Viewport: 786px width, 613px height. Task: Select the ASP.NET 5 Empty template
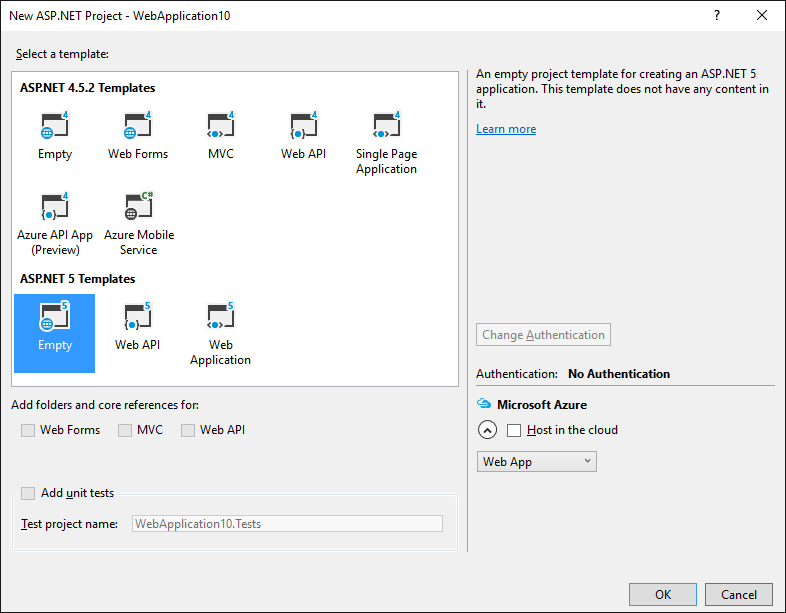point(55,318)
